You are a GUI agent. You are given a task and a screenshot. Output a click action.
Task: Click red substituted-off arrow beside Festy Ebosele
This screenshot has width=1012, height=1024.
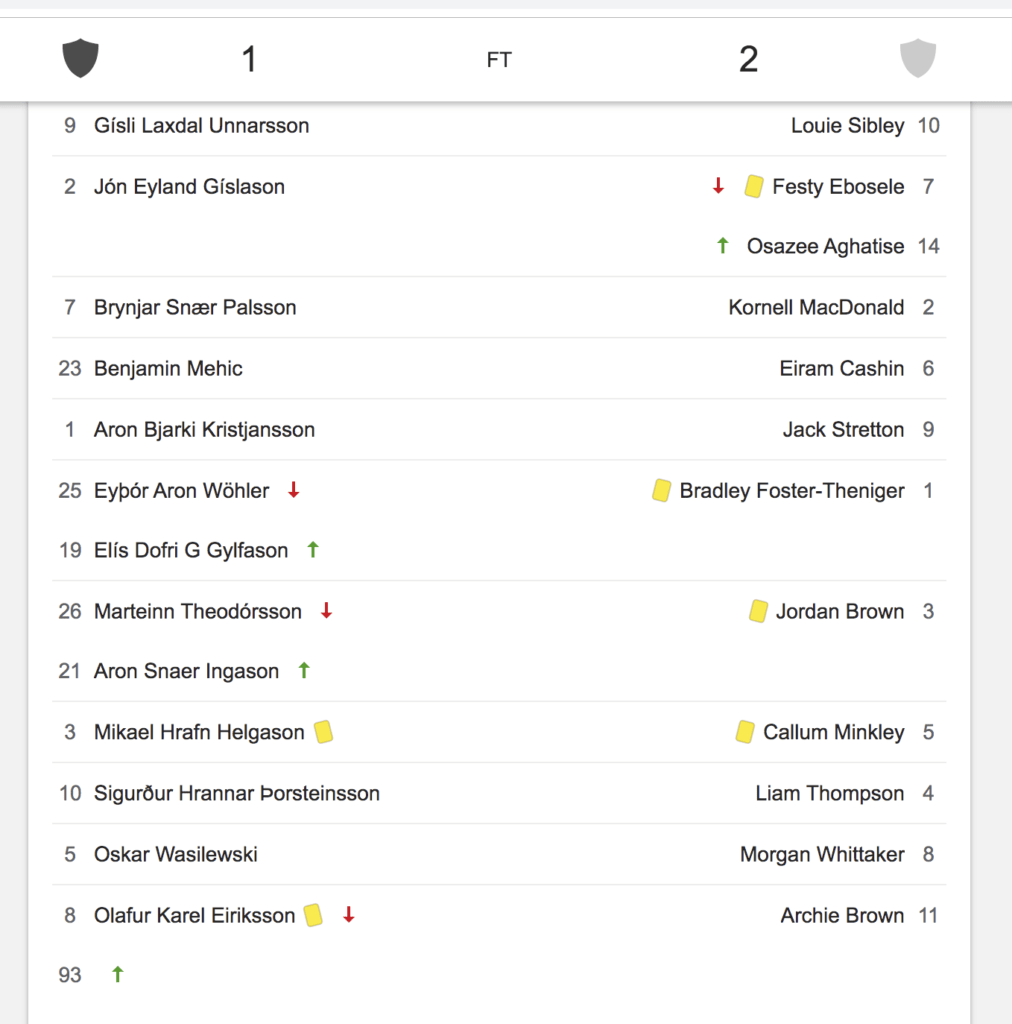pos(718,186)
